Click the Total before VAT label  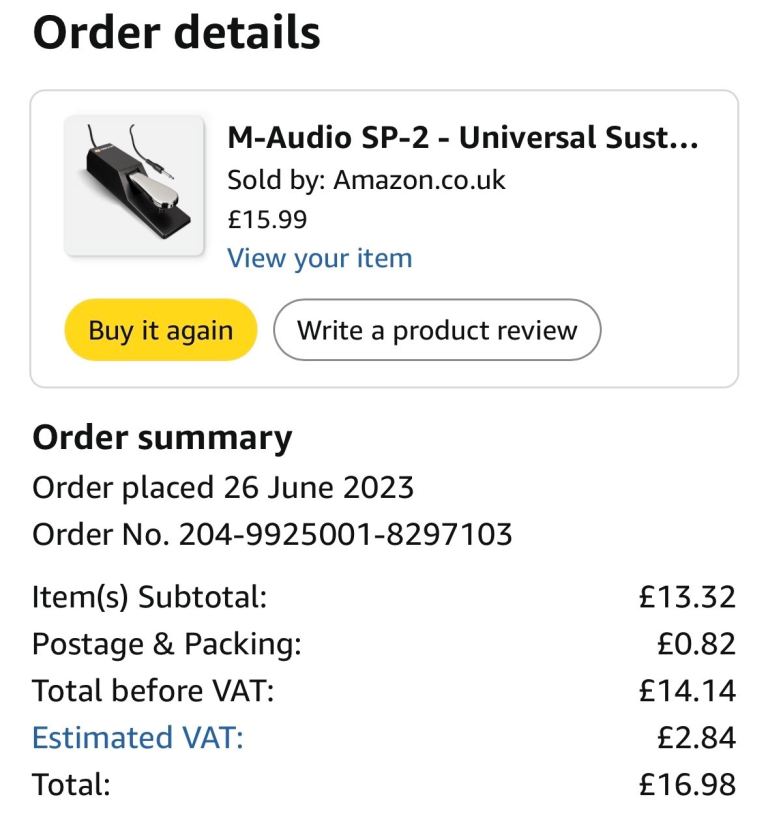click(x=153, y=690)
